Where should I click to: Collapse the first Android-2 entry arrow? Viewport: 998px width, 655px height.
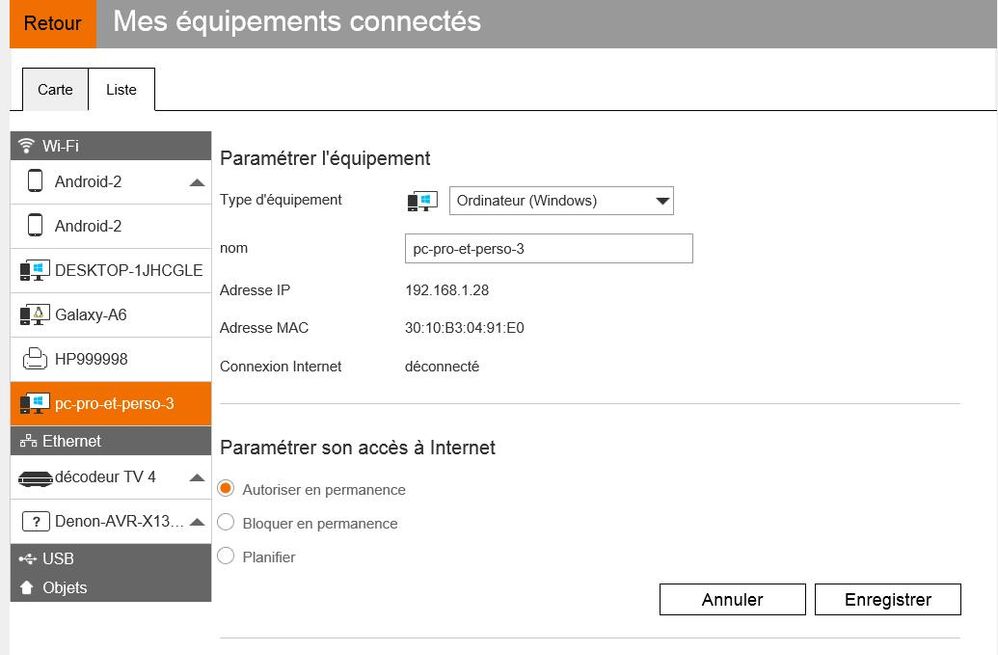(197, 183)
